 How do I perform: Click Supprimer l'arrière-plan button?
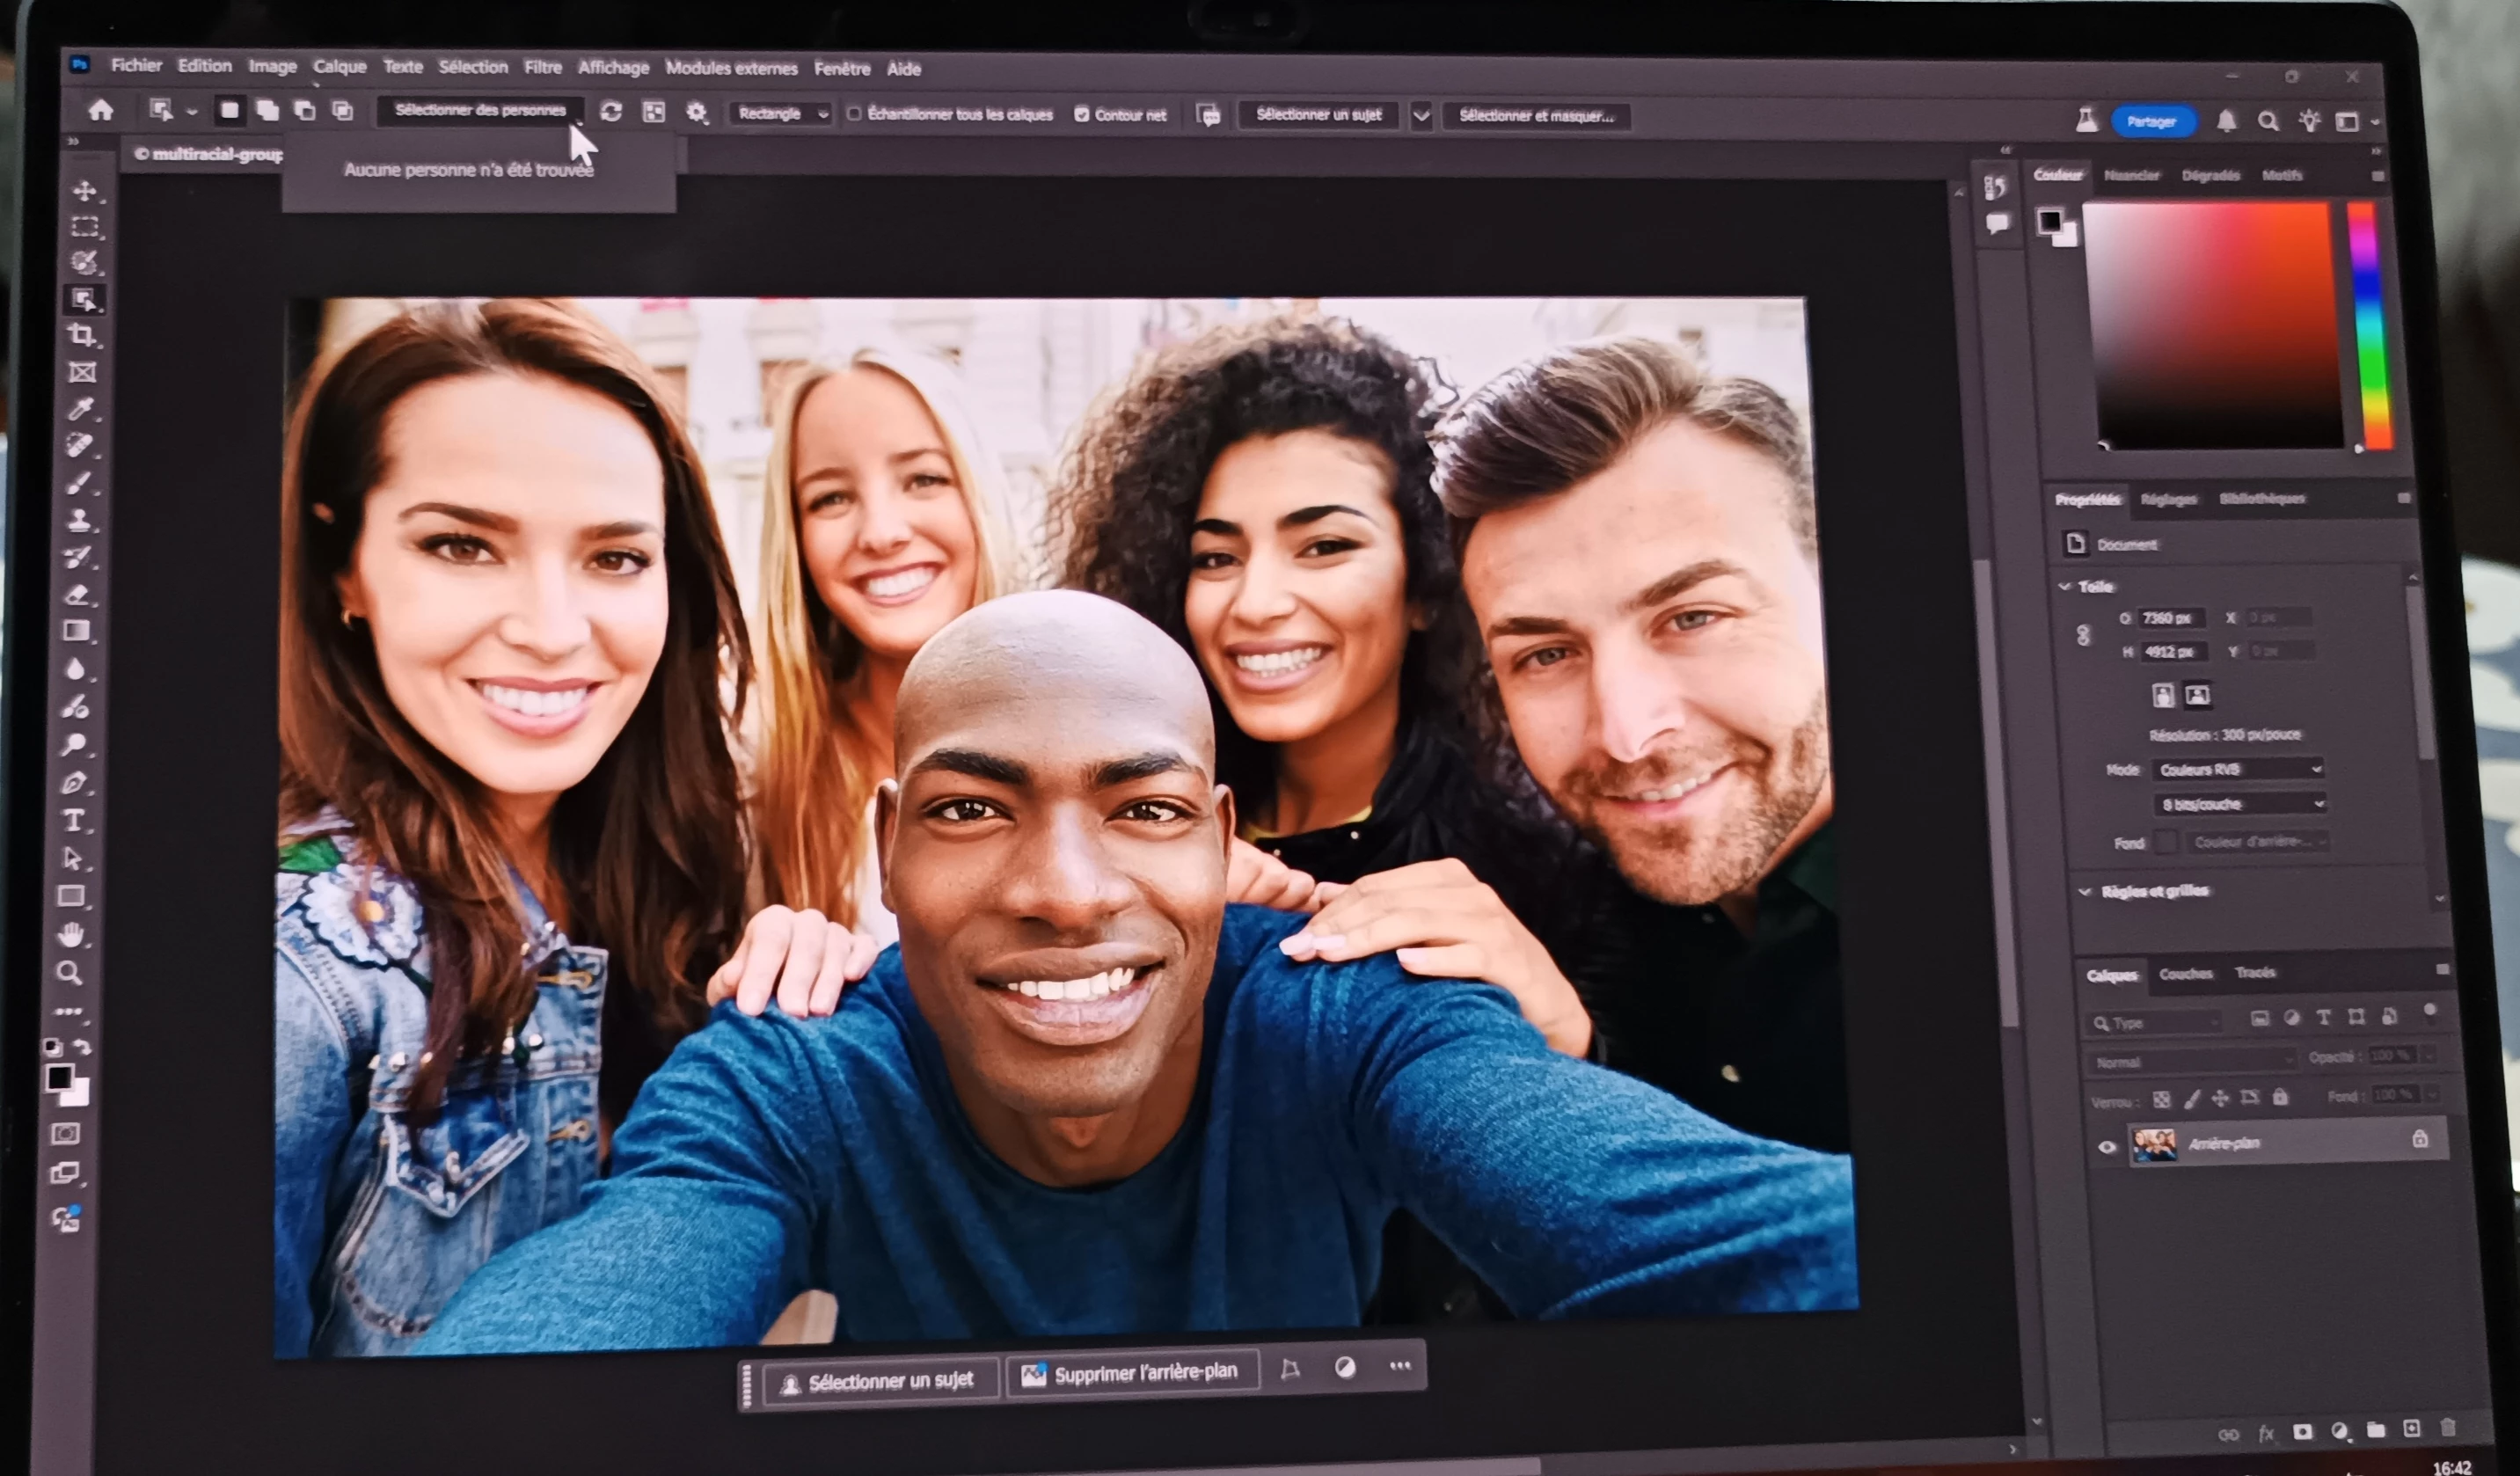click(x=1131, y=1374)
